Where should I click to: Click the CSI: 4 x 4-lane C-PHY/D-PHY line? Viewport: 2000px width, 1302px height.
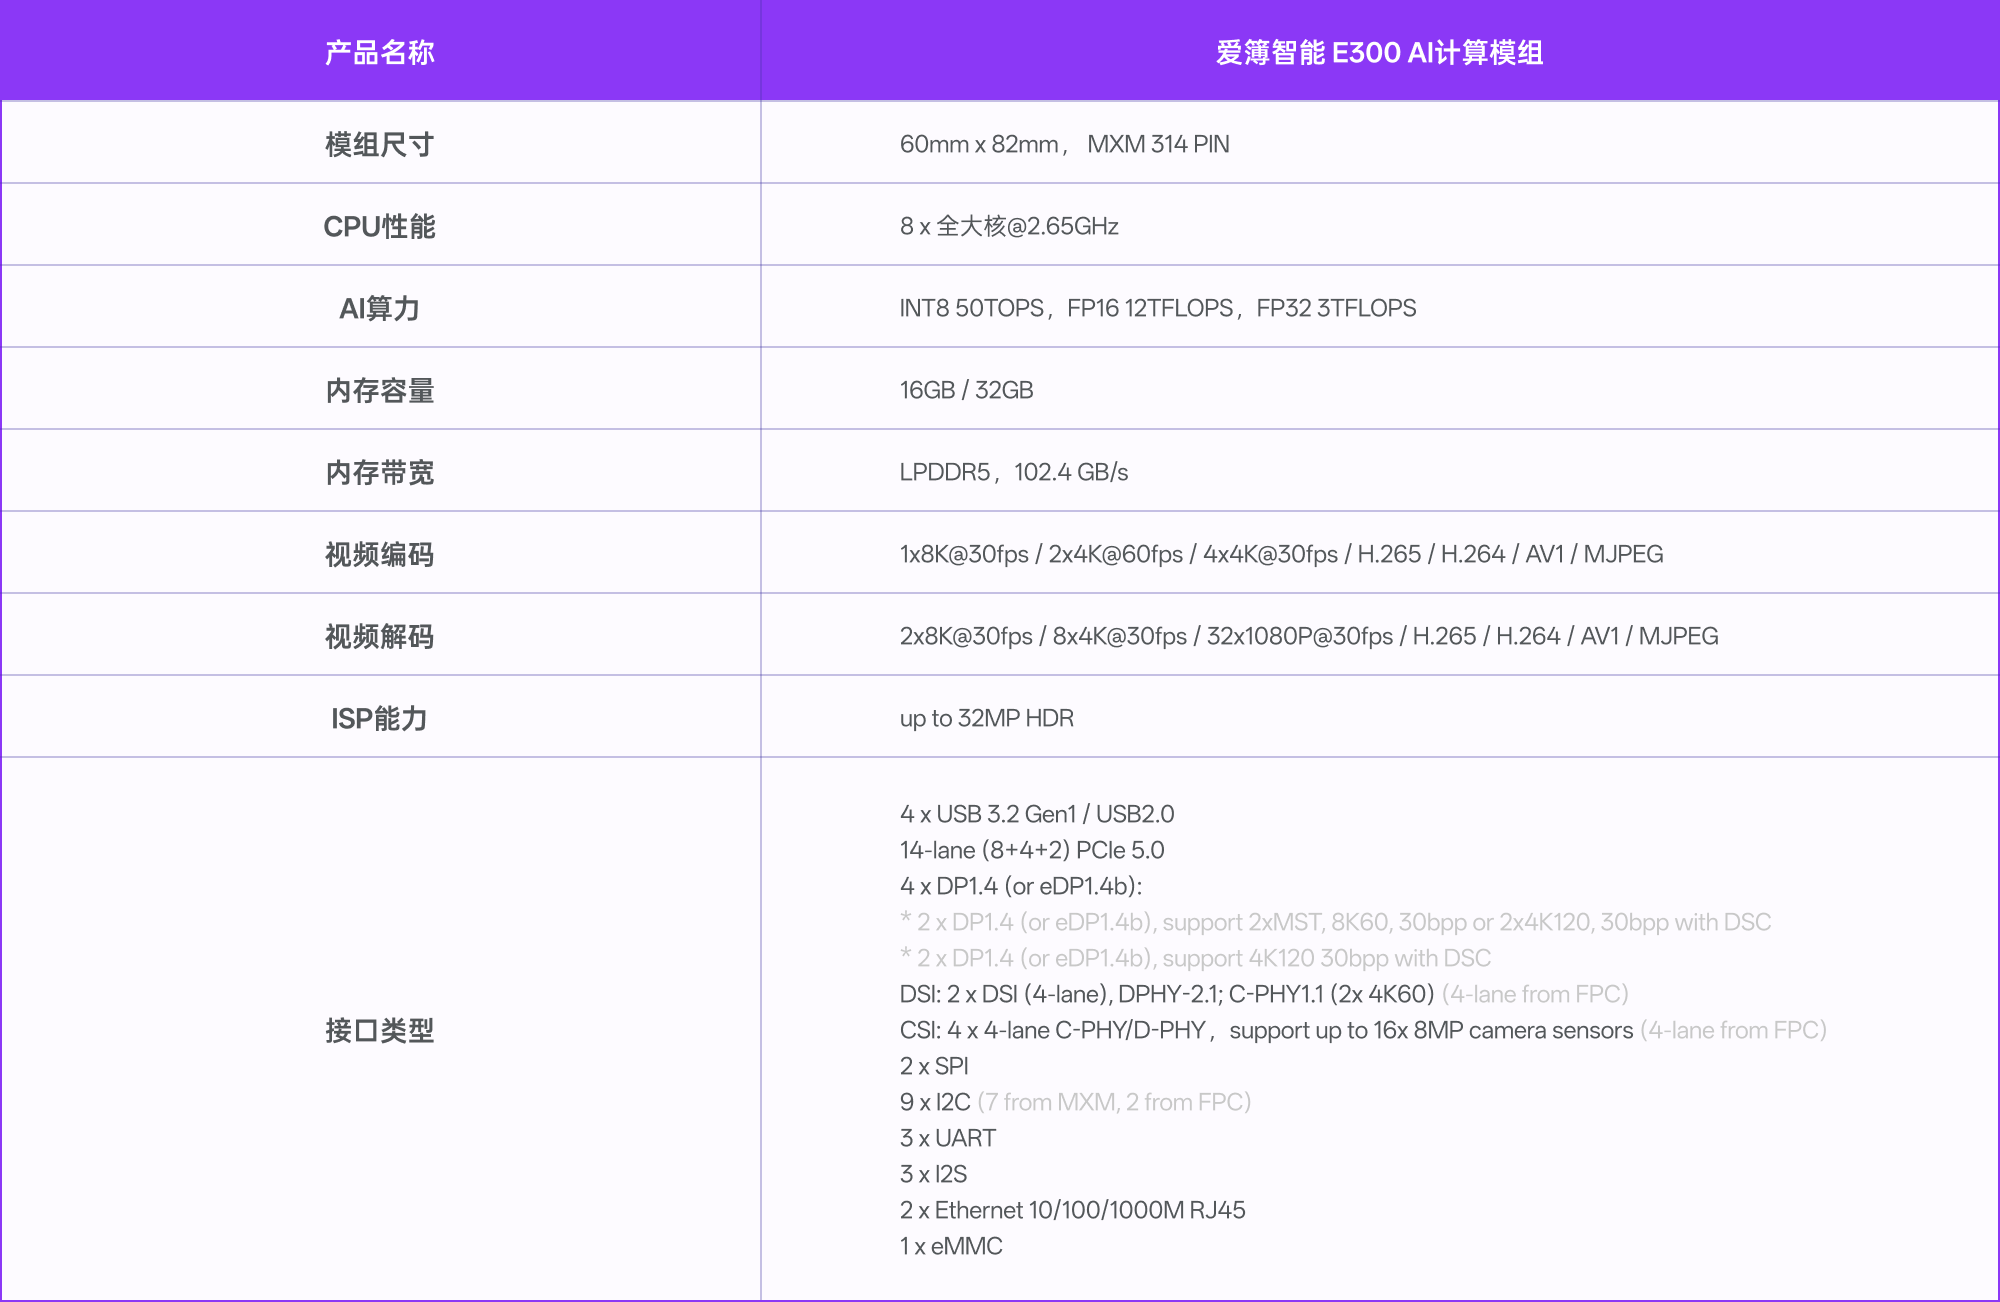click(x=1362, y=1030)
